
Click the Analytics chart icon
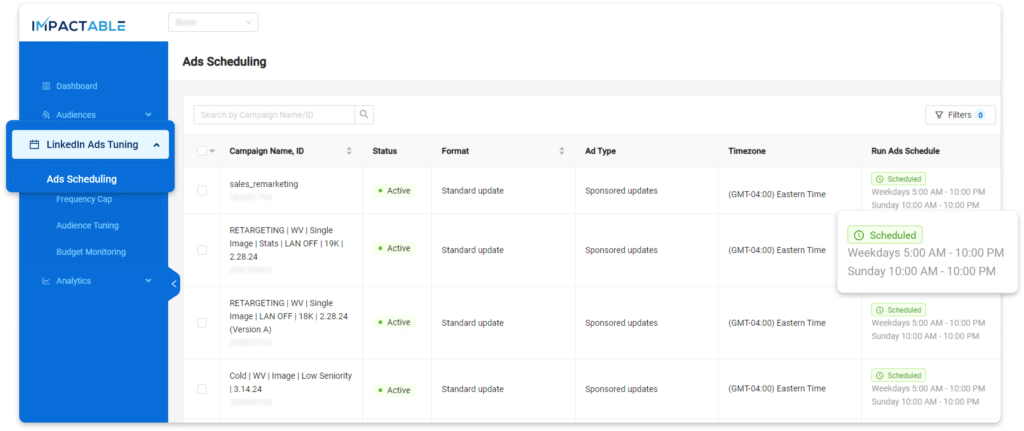[46, 281]
